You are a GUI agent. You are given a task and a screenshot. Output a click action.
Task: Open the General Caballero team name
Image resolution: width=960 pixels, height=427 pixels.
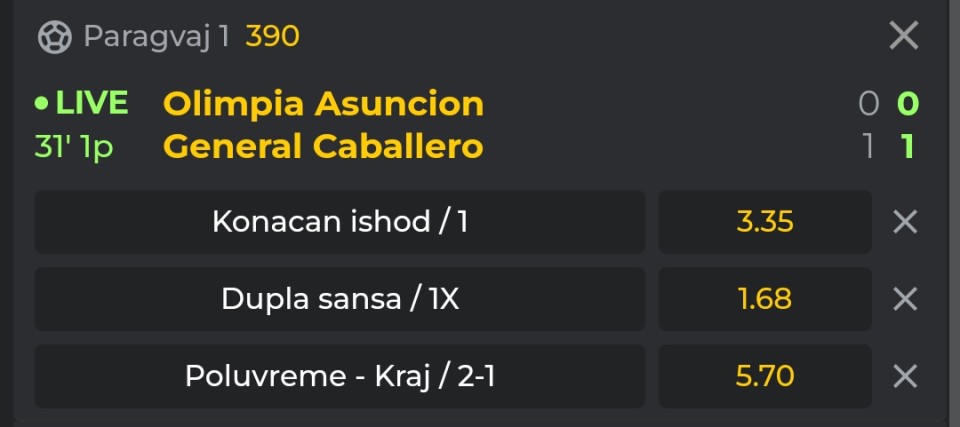tap(323, 147)
